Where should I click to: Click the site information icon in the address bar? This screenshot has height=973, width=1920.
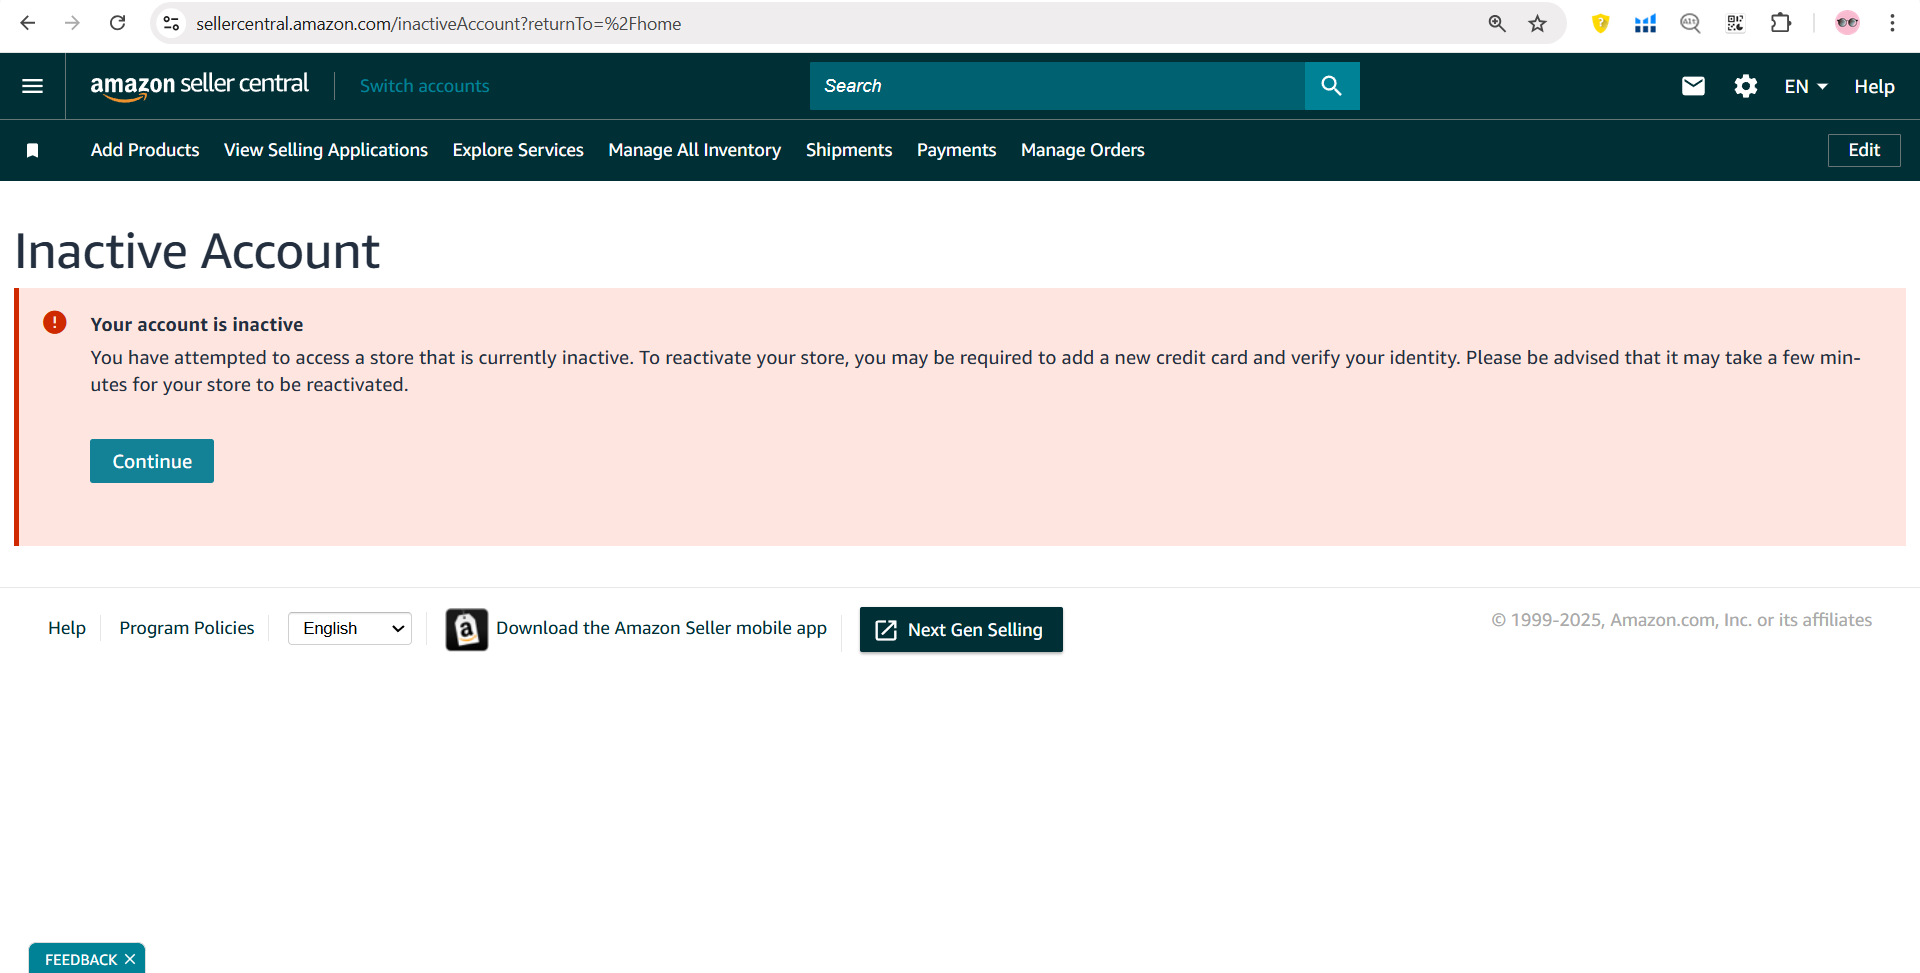tap(172, 23)
